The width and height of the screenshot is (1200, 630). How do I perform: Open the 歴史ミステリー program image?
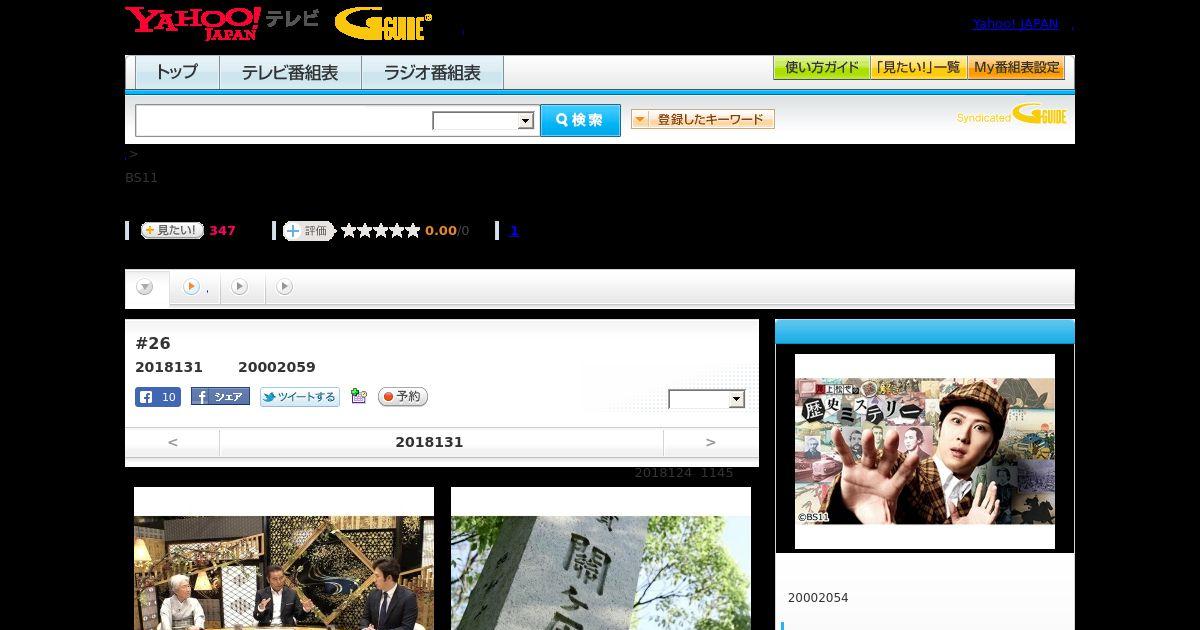tap(925, 451)
